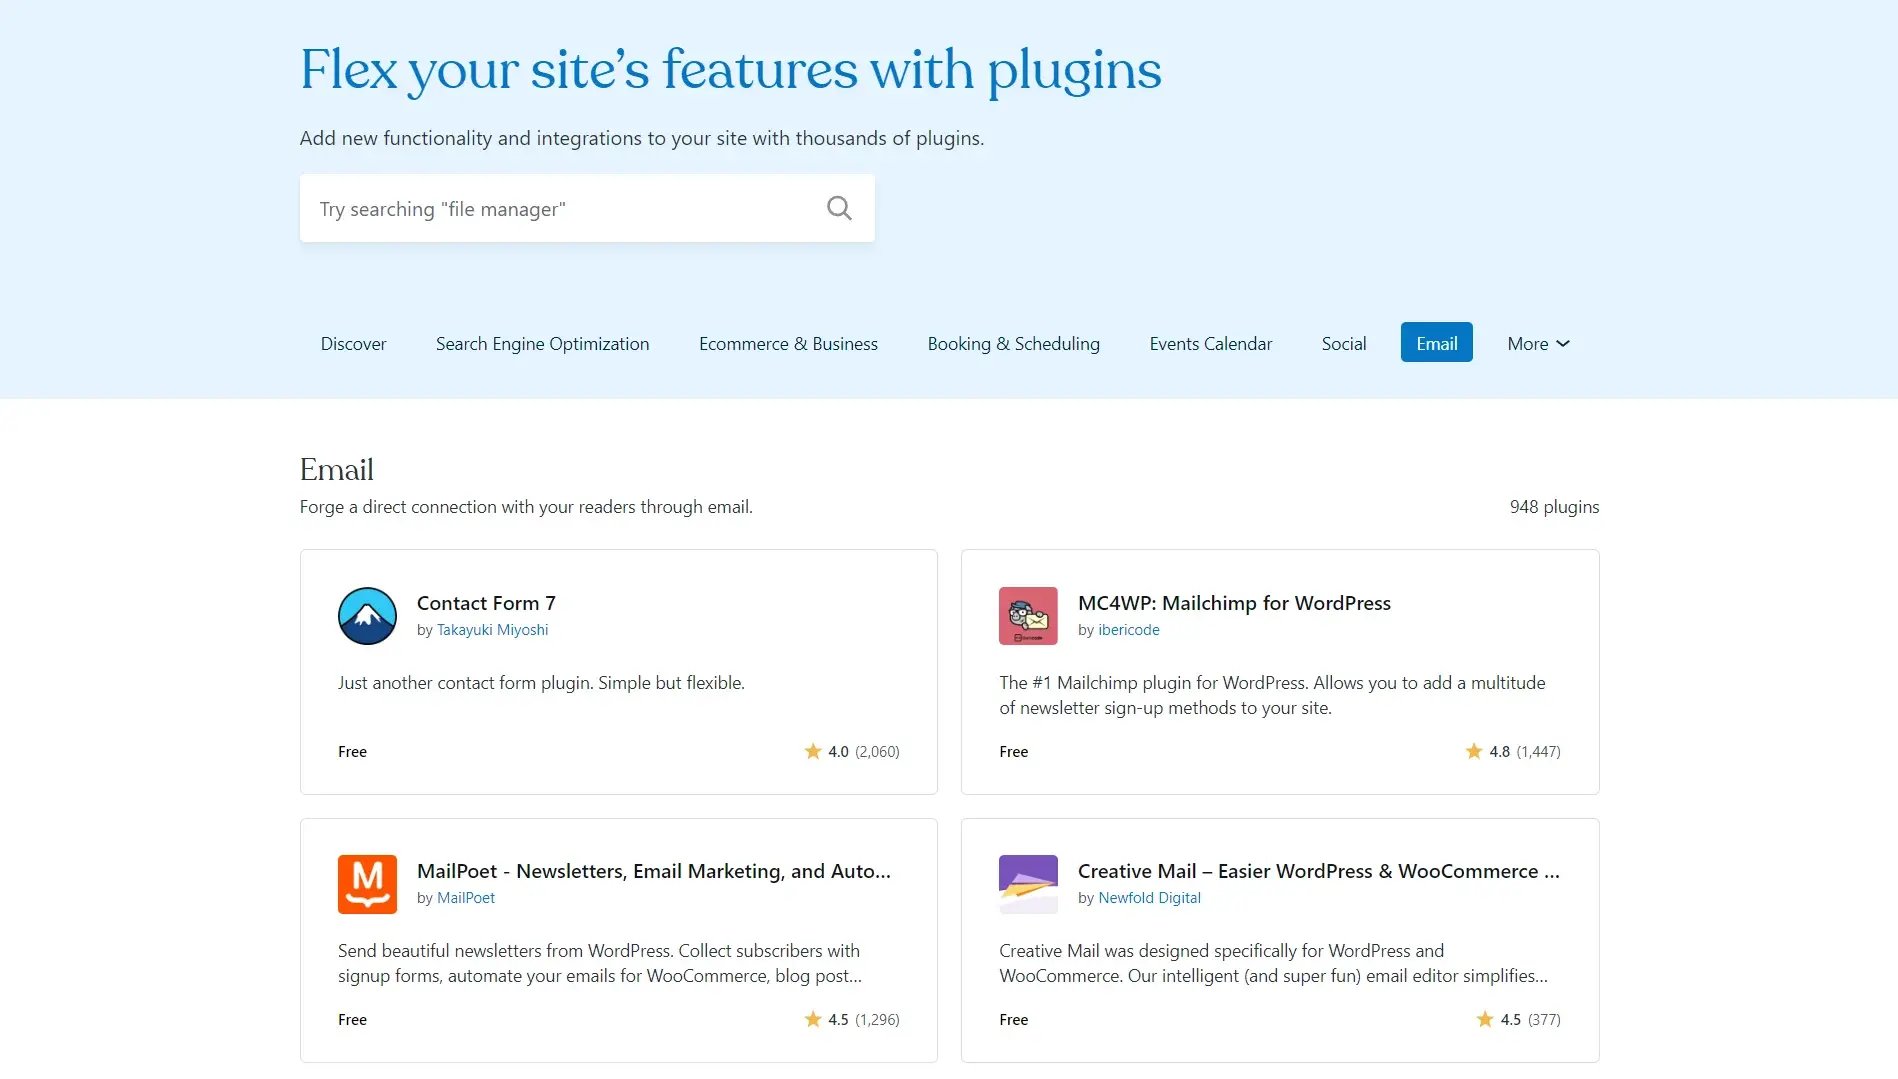Open the Creative Mail plugin title

(1318, 871)
